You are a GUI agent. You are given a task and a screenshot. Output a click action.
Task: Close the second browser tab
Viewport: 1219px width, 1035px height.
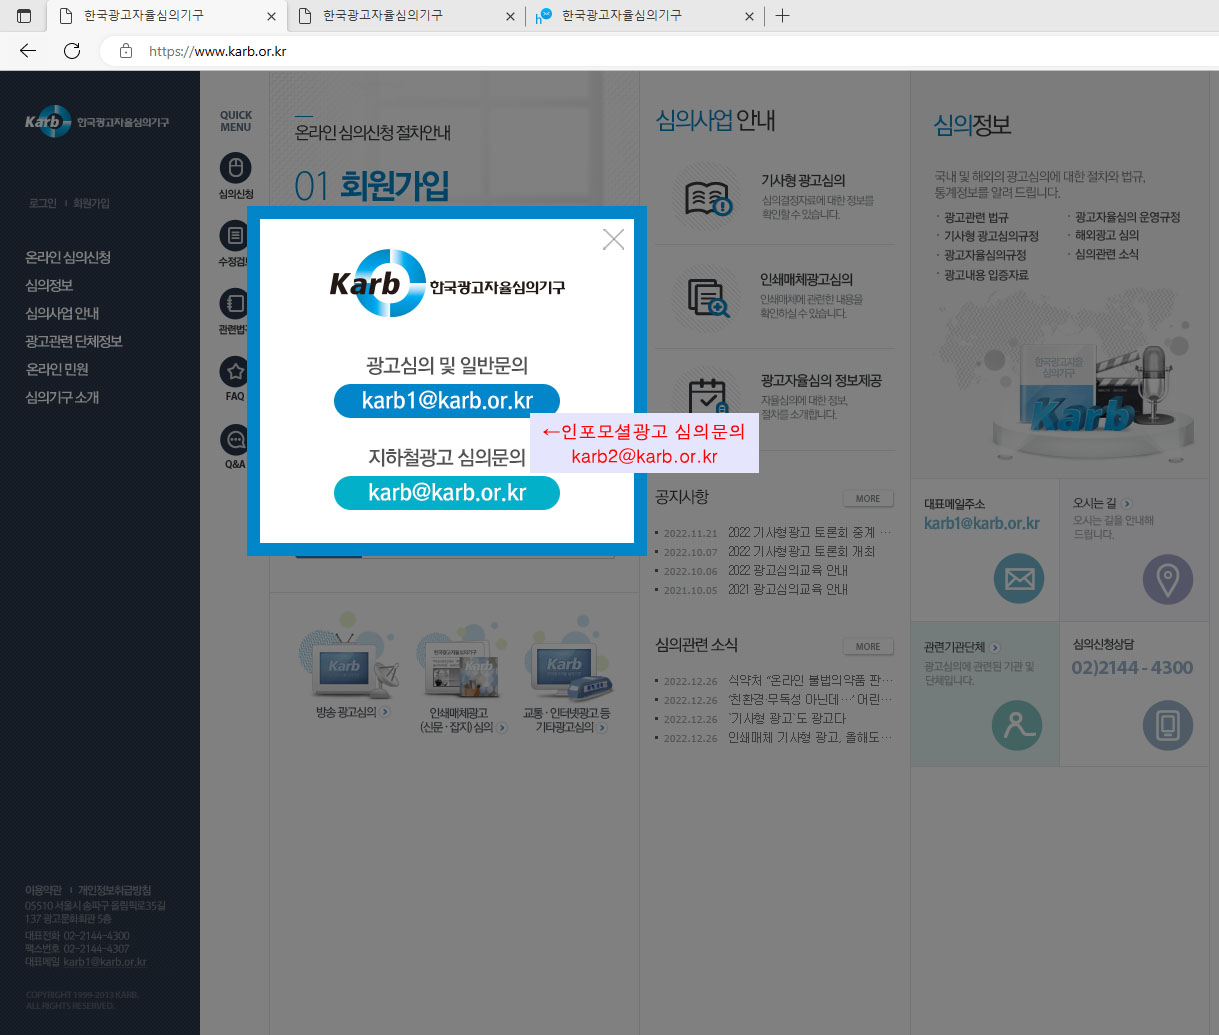511,16
